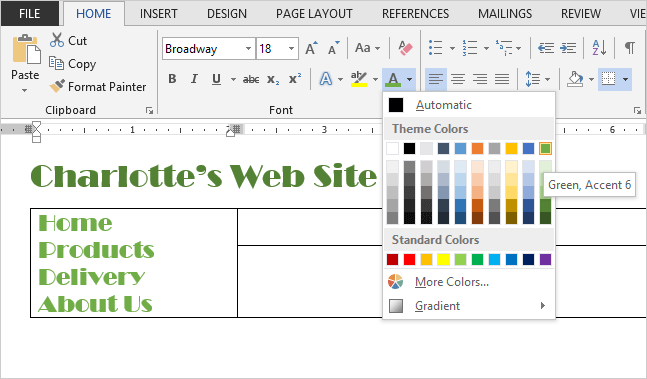
Task: Grow font size with large A icon
Action: (312, 48)
